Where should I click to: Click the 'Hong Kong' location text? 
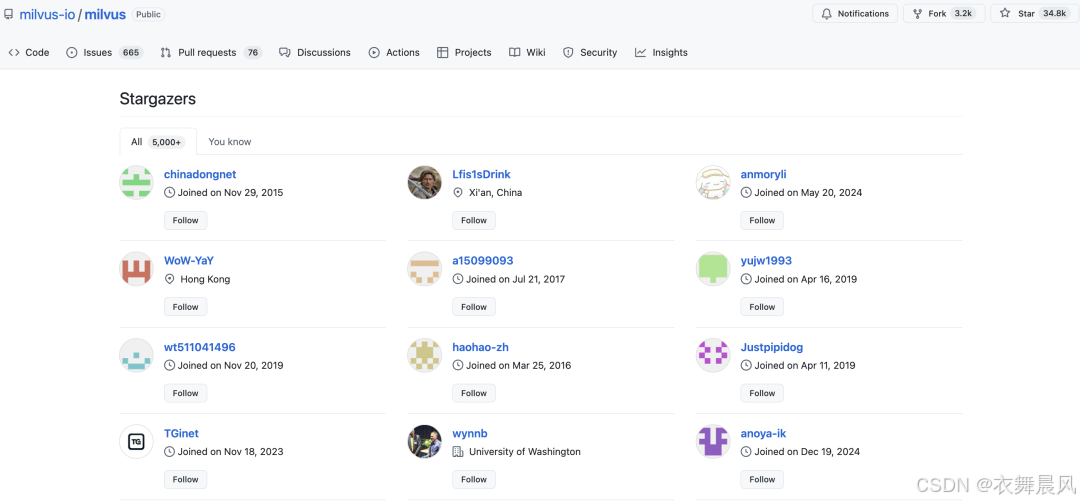[205, 280]
